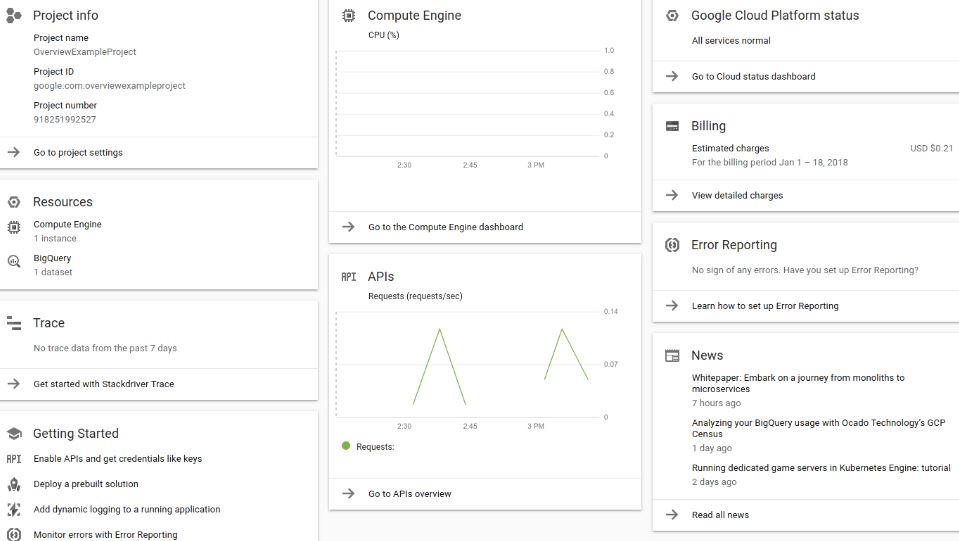Click the Error Reporting icon in Getting Started

(x=13, y=535)
